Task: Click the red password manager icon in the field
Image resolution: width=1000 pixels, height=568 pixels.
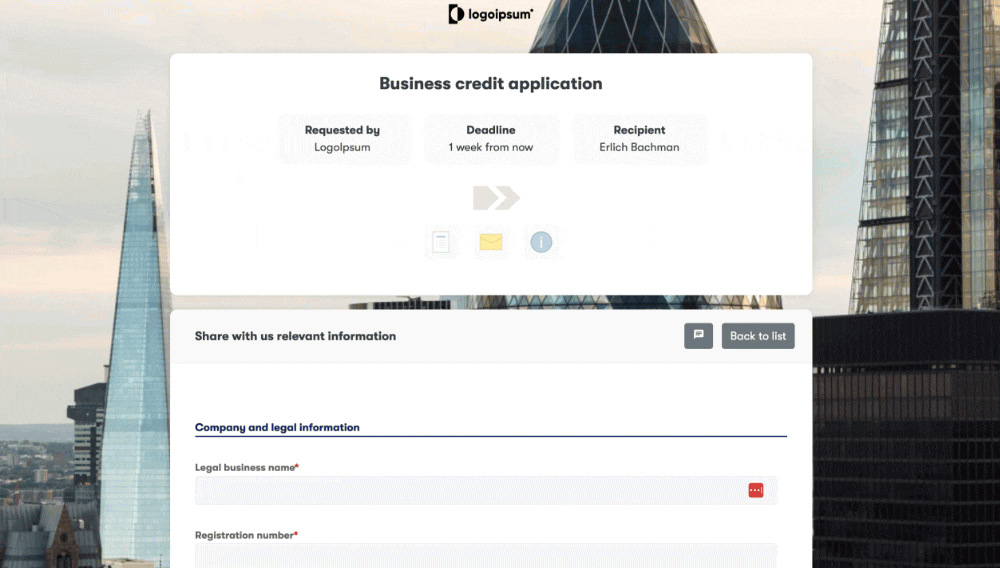Action: pyautogui.click(x=756, y=490)
